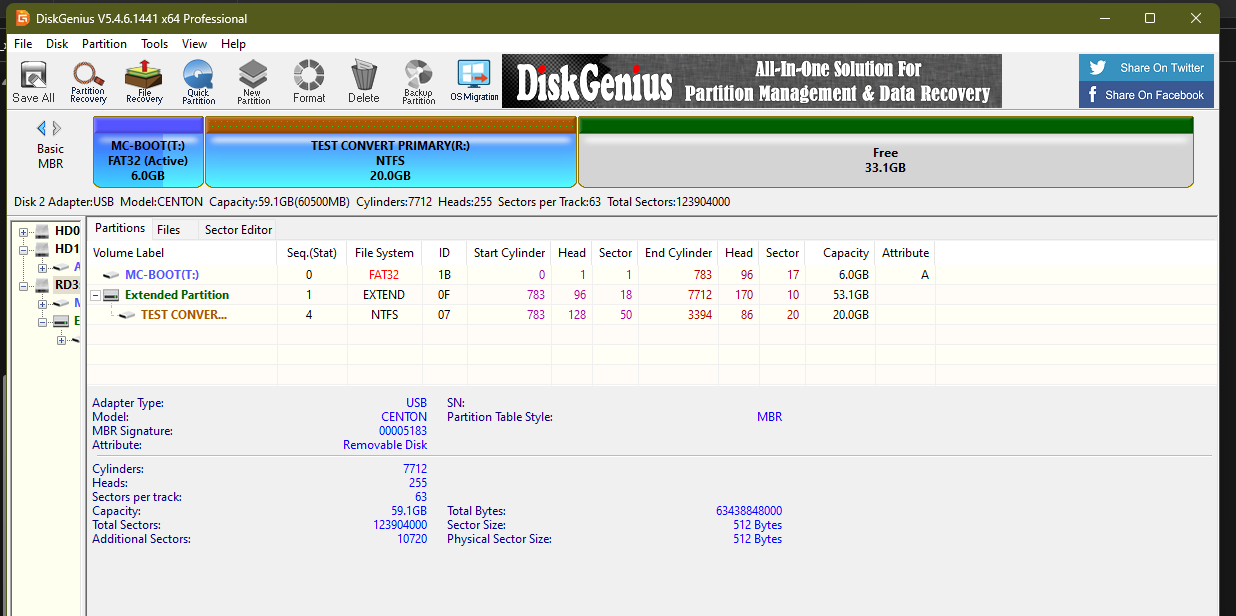Open the View menu

pyautogui.click(x=194, y=44)
